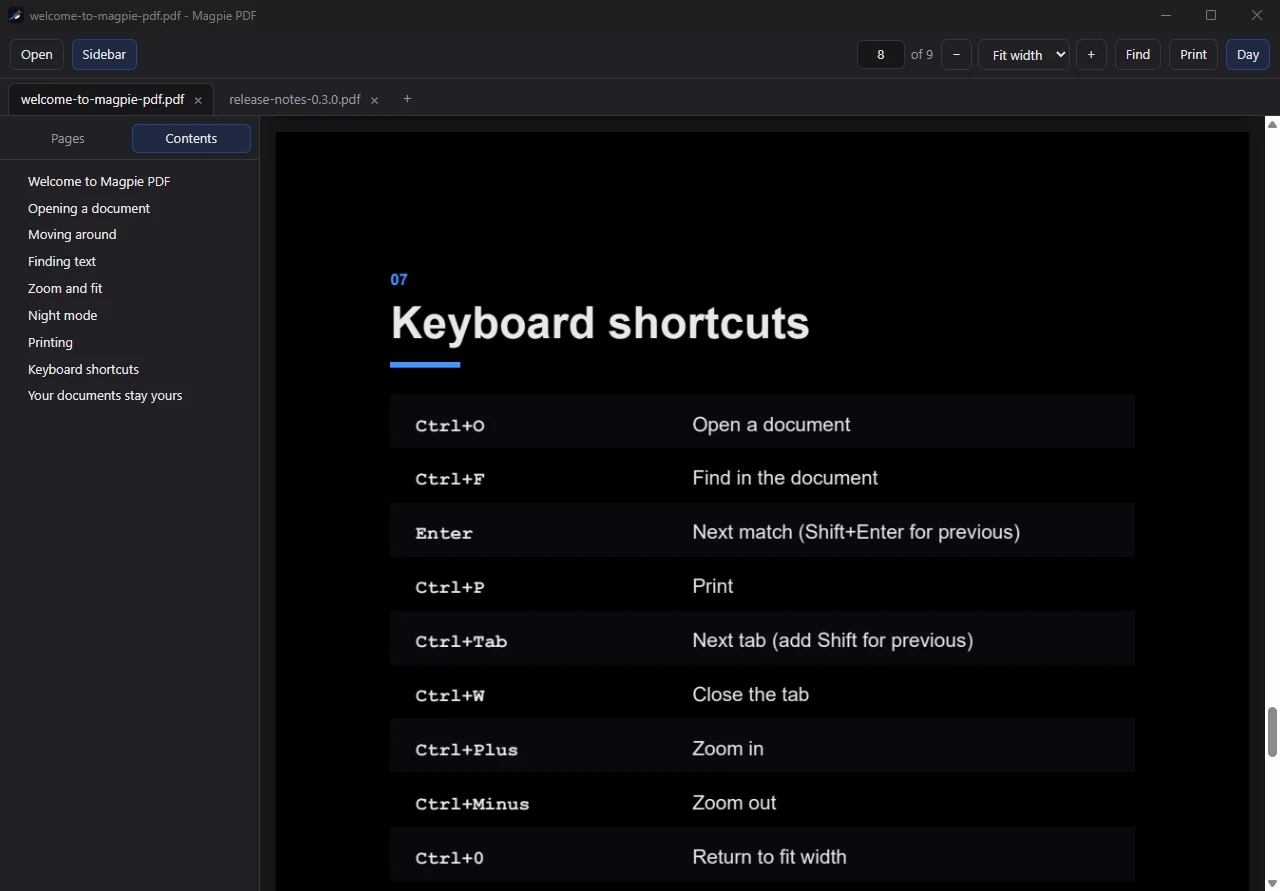
Task: Go to Zoom and fit entry
Action: 65,289
